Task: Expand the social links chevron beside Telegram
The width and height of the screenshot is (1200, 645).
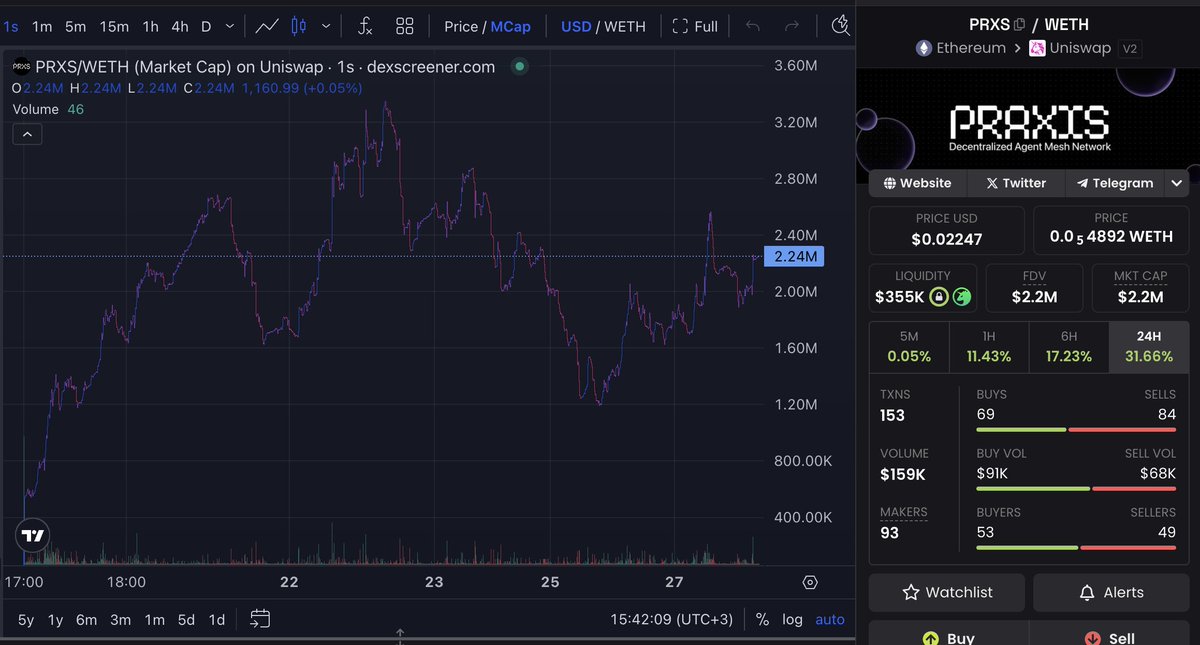Action: click(1176, 183)
